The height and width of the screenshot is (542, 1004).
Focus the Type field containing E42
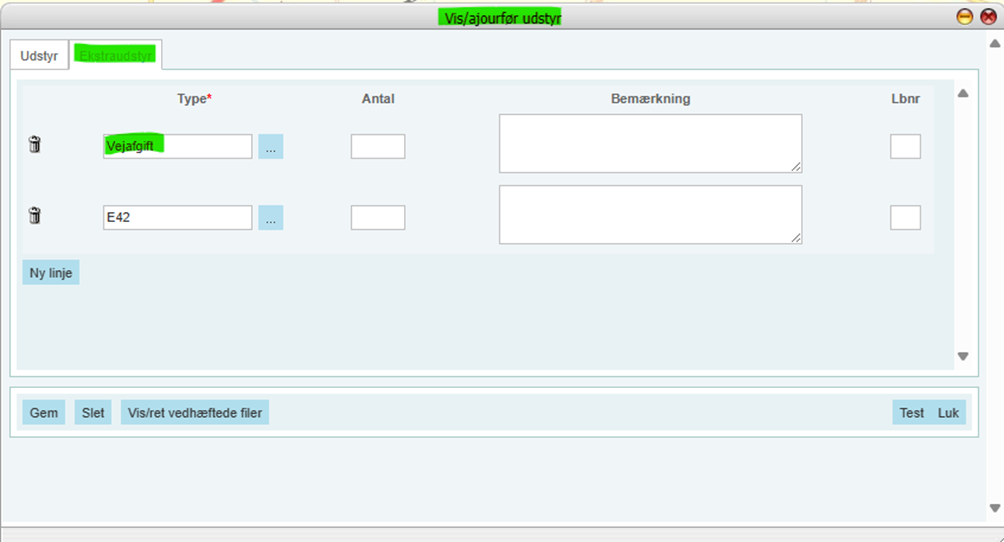coord(177,218)
